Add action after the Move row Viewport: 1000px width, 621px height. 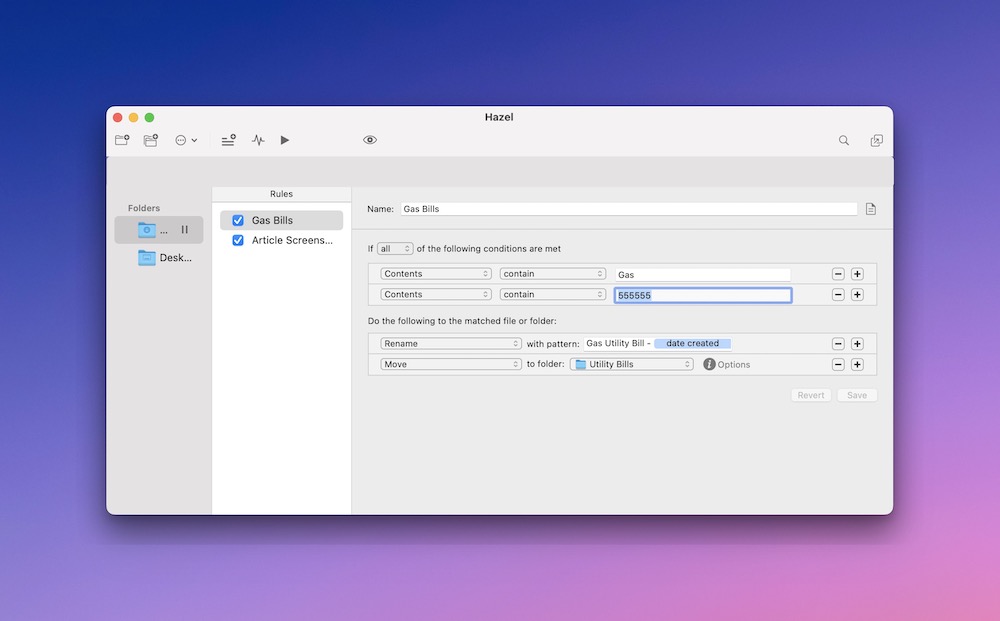[857, 364]
